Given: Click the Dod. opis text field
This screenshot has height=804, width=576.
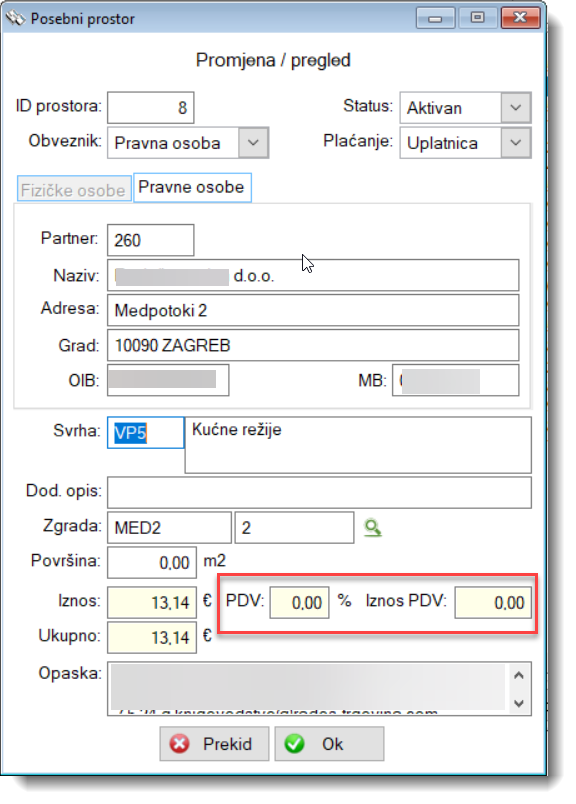Looking at the screenshot, I should click(x=319, y=492).
